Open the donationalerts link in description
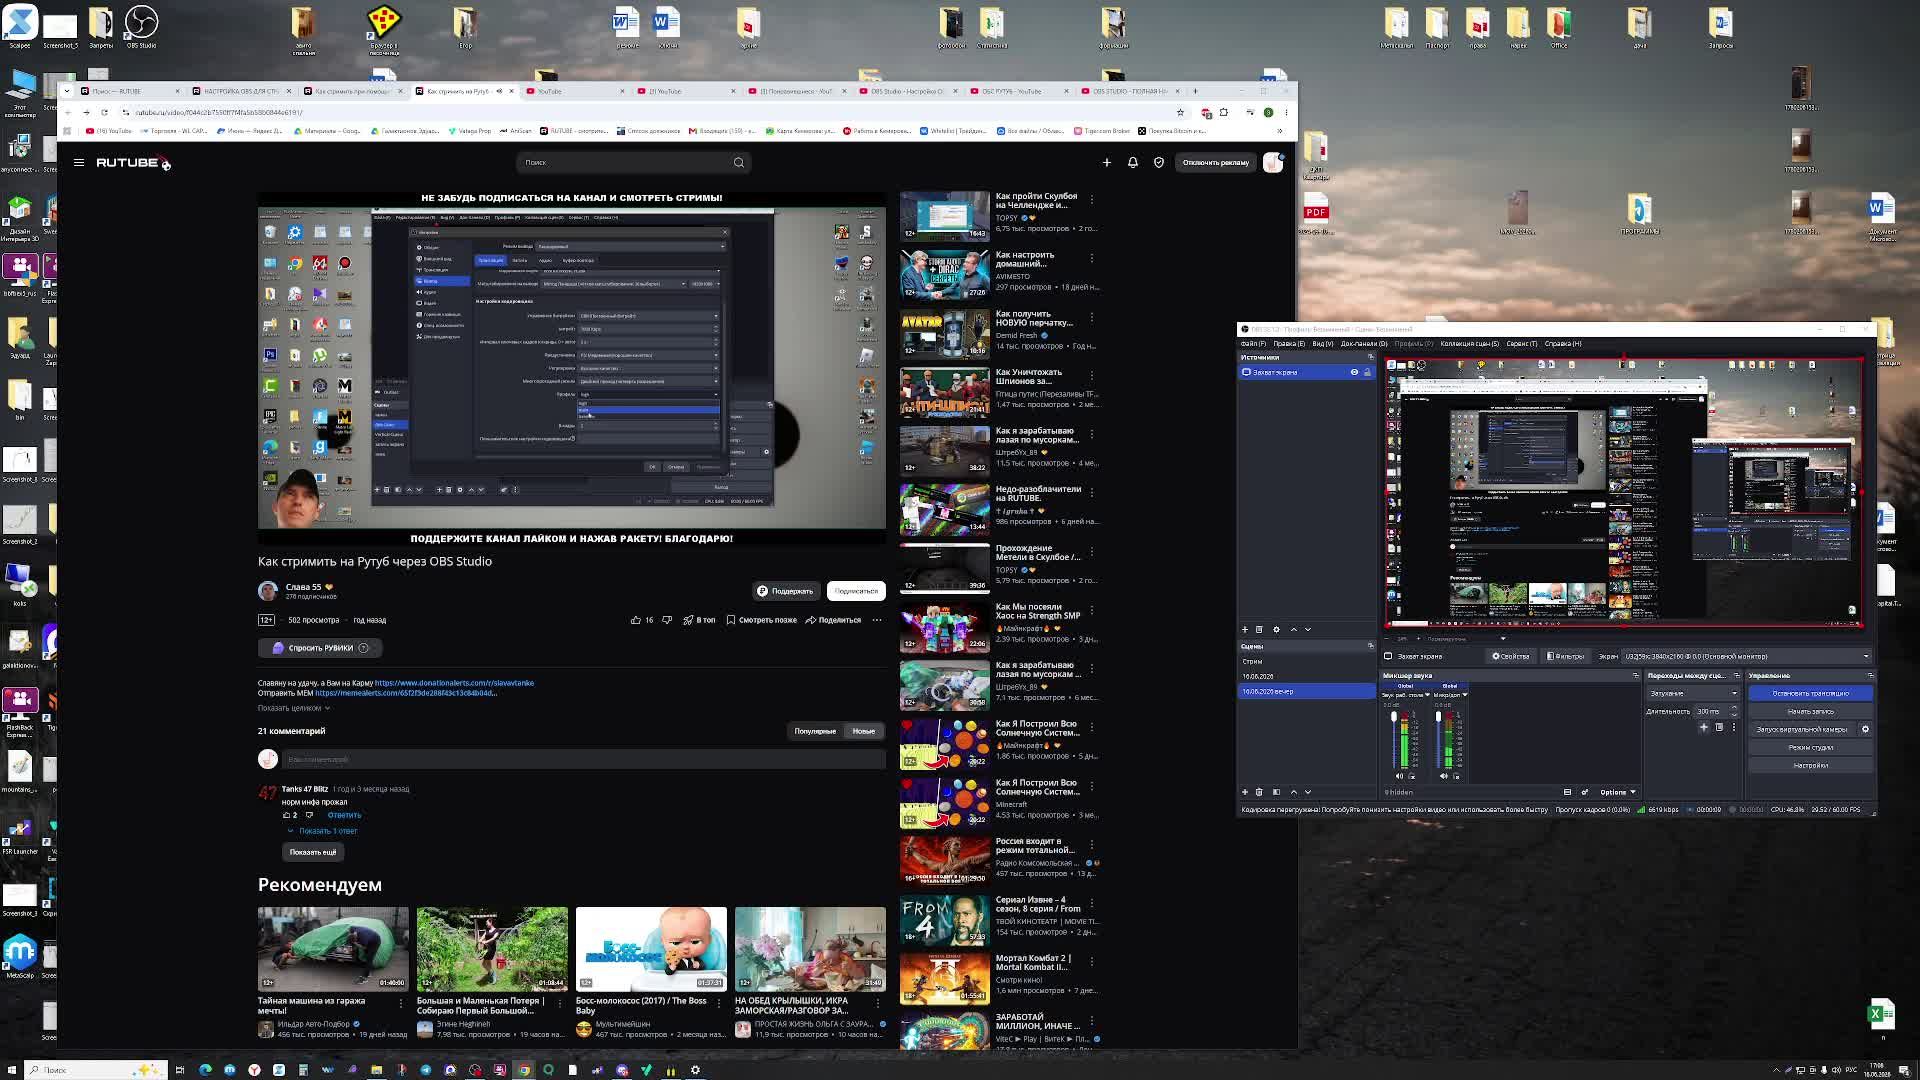Viewport: 1920px width, 1080px height. [x=454, y=683]
